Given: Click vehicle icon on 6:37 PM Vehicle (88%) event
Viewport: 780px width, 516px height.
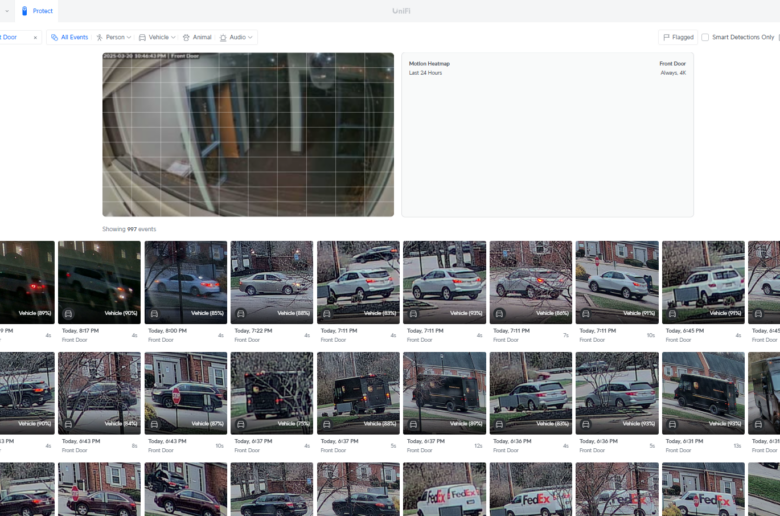Looking at the screenshot, I should [x=327, y=424].
